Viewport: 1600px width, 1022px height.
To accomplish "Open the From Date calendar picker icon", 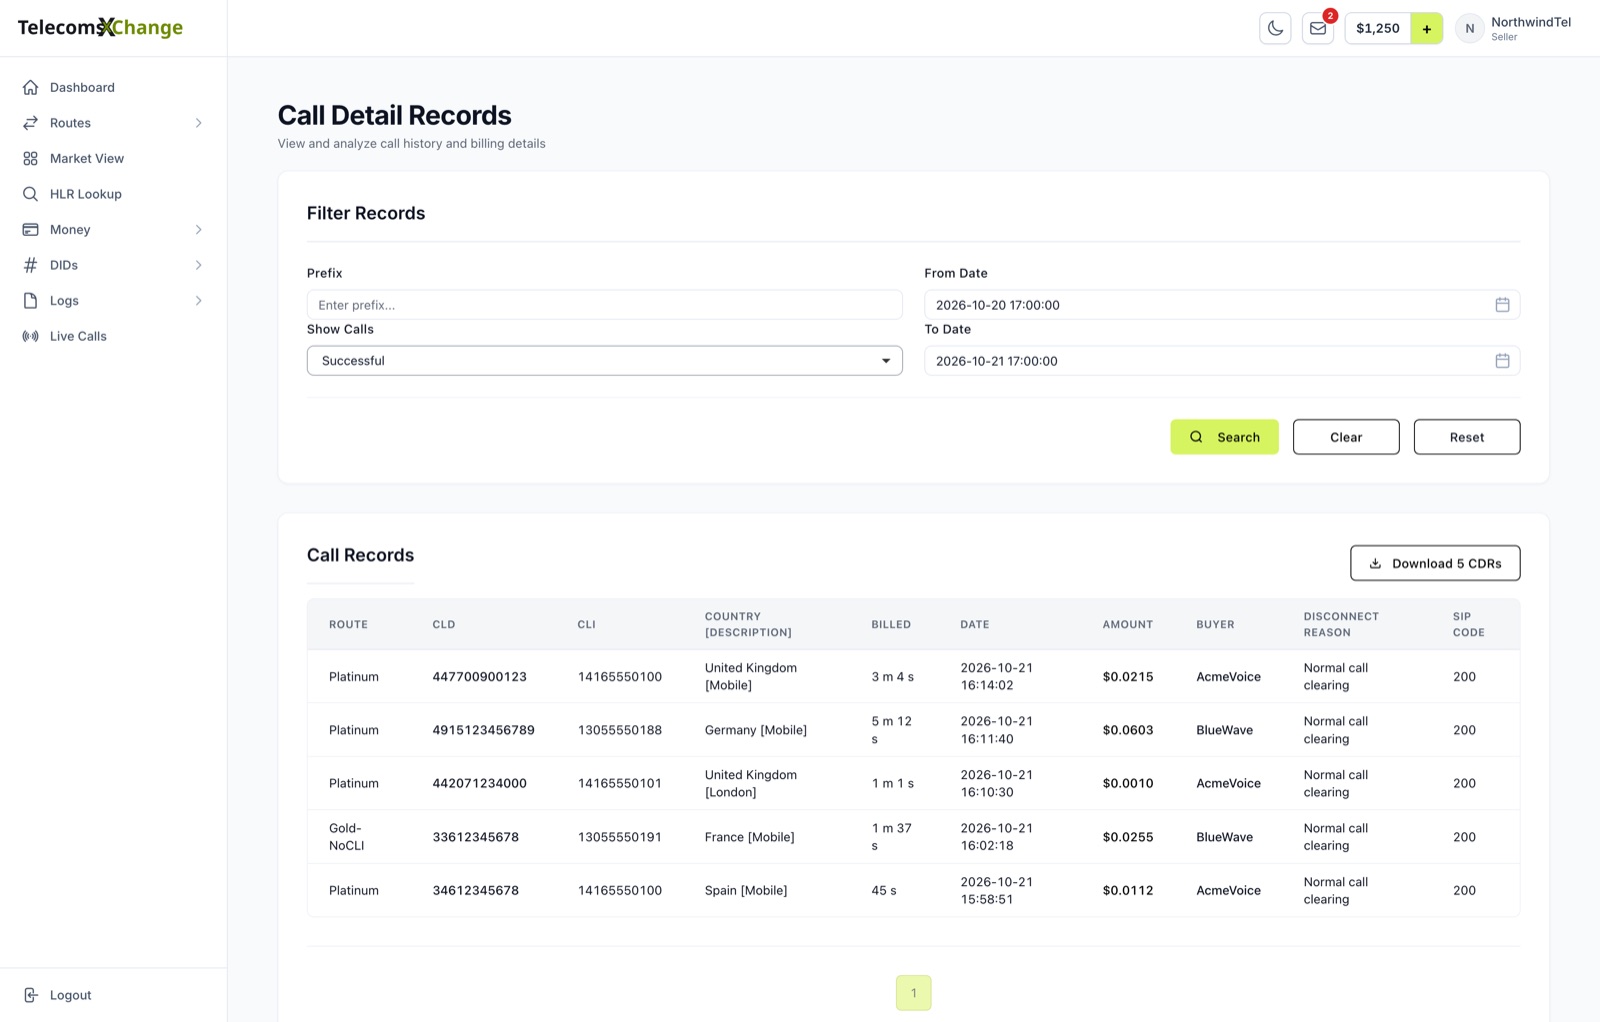I will [x=1502, y=305].
